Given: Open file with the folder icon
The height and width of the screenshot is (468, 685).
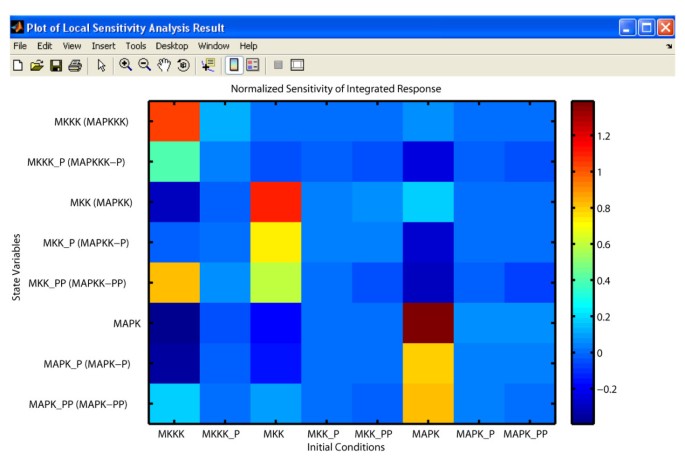Looking at the screenshot, I should [x=37, y=66].
